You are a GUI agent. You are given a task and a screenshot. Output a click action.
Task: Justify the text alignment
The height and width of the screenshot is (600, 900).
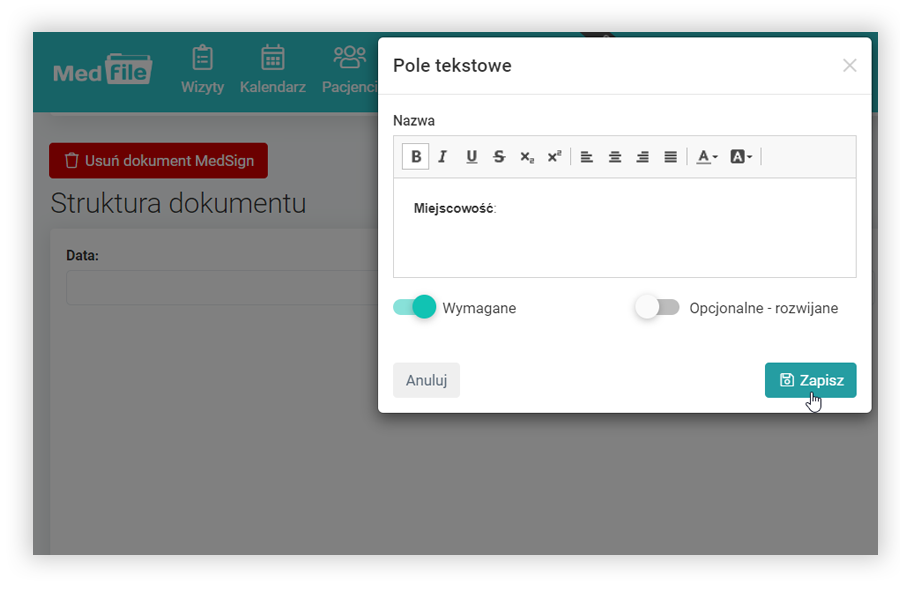(671, 157)
